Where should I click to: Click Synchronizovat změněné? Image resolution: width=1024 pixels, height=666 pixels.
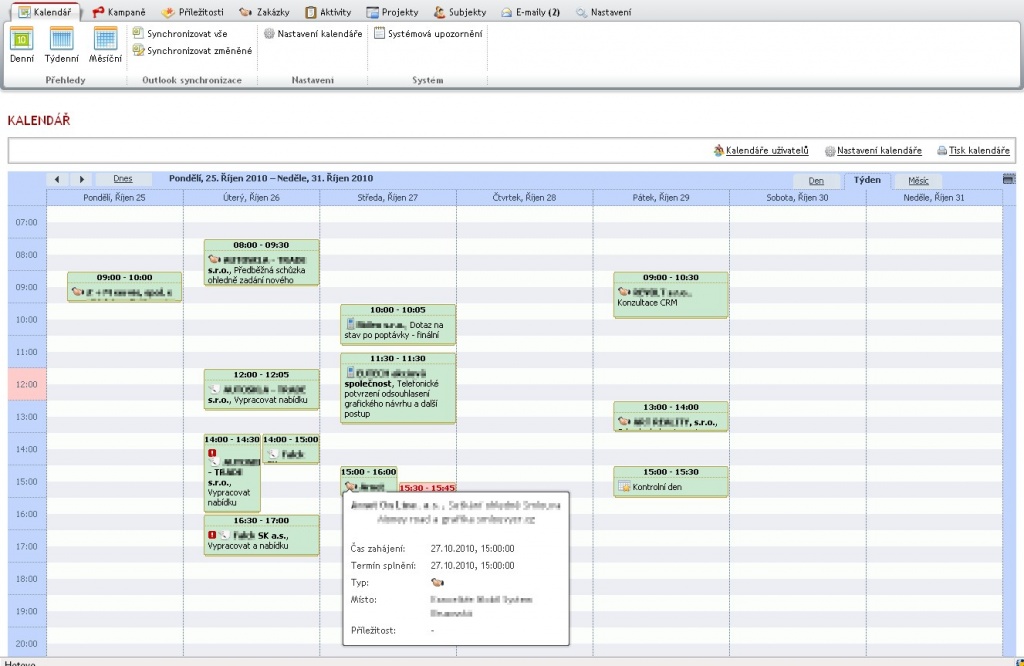tap(193, 50)
